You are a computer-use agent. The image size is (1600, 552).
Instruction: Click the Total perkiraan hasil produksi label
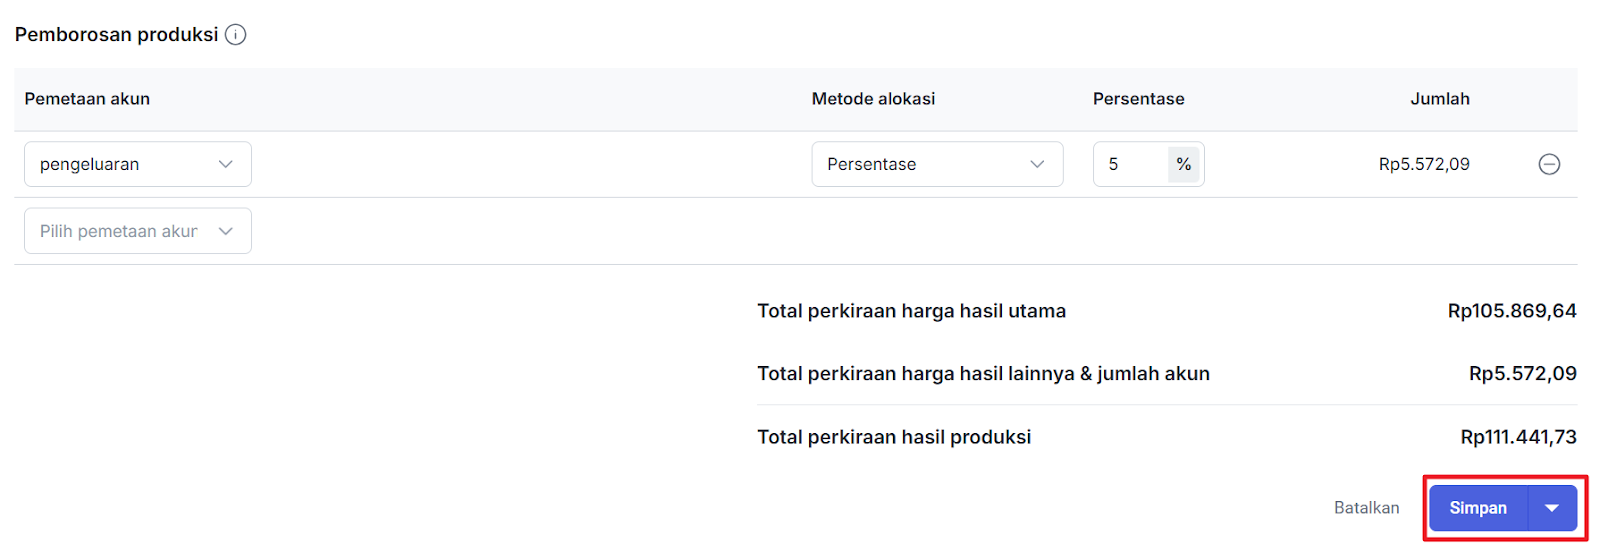click(893, 437)
